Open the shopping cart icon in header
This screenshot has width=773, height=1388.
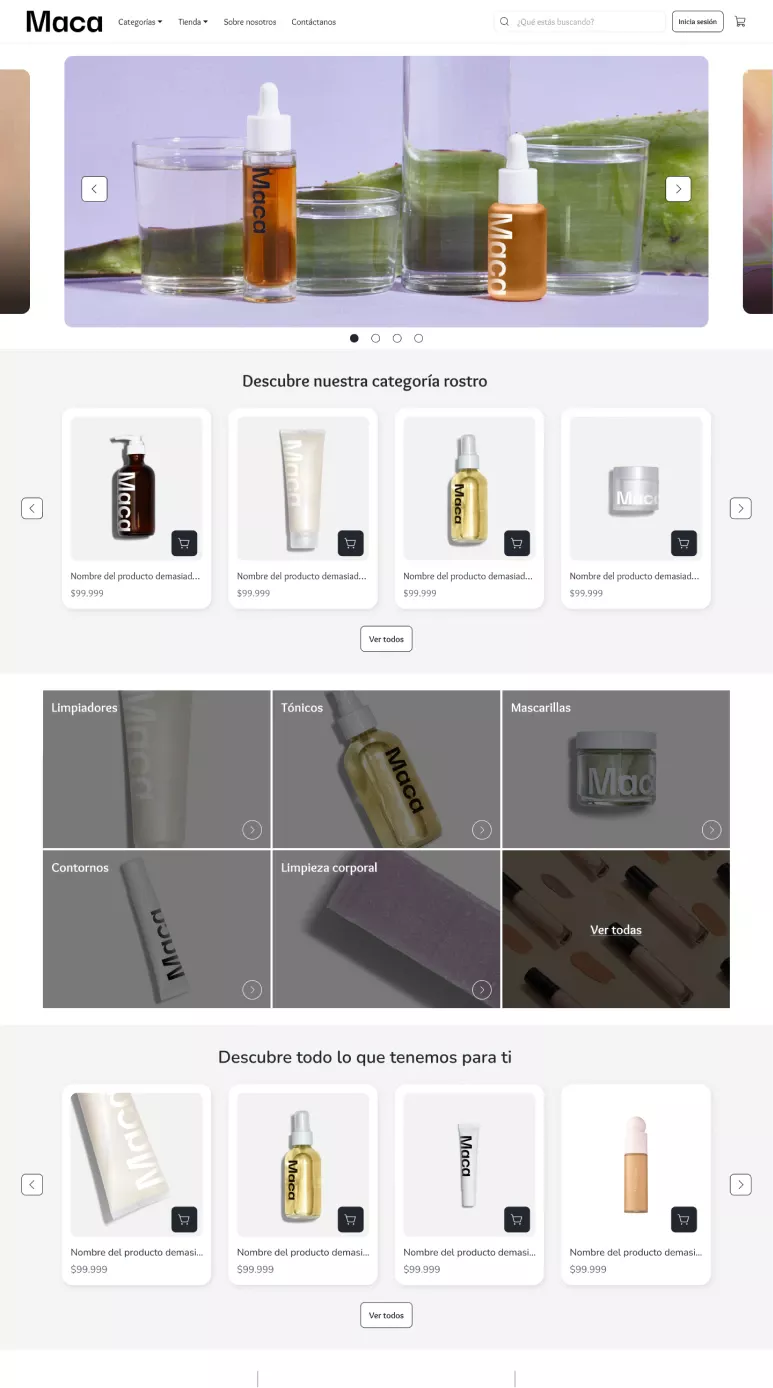click(740, 21)
